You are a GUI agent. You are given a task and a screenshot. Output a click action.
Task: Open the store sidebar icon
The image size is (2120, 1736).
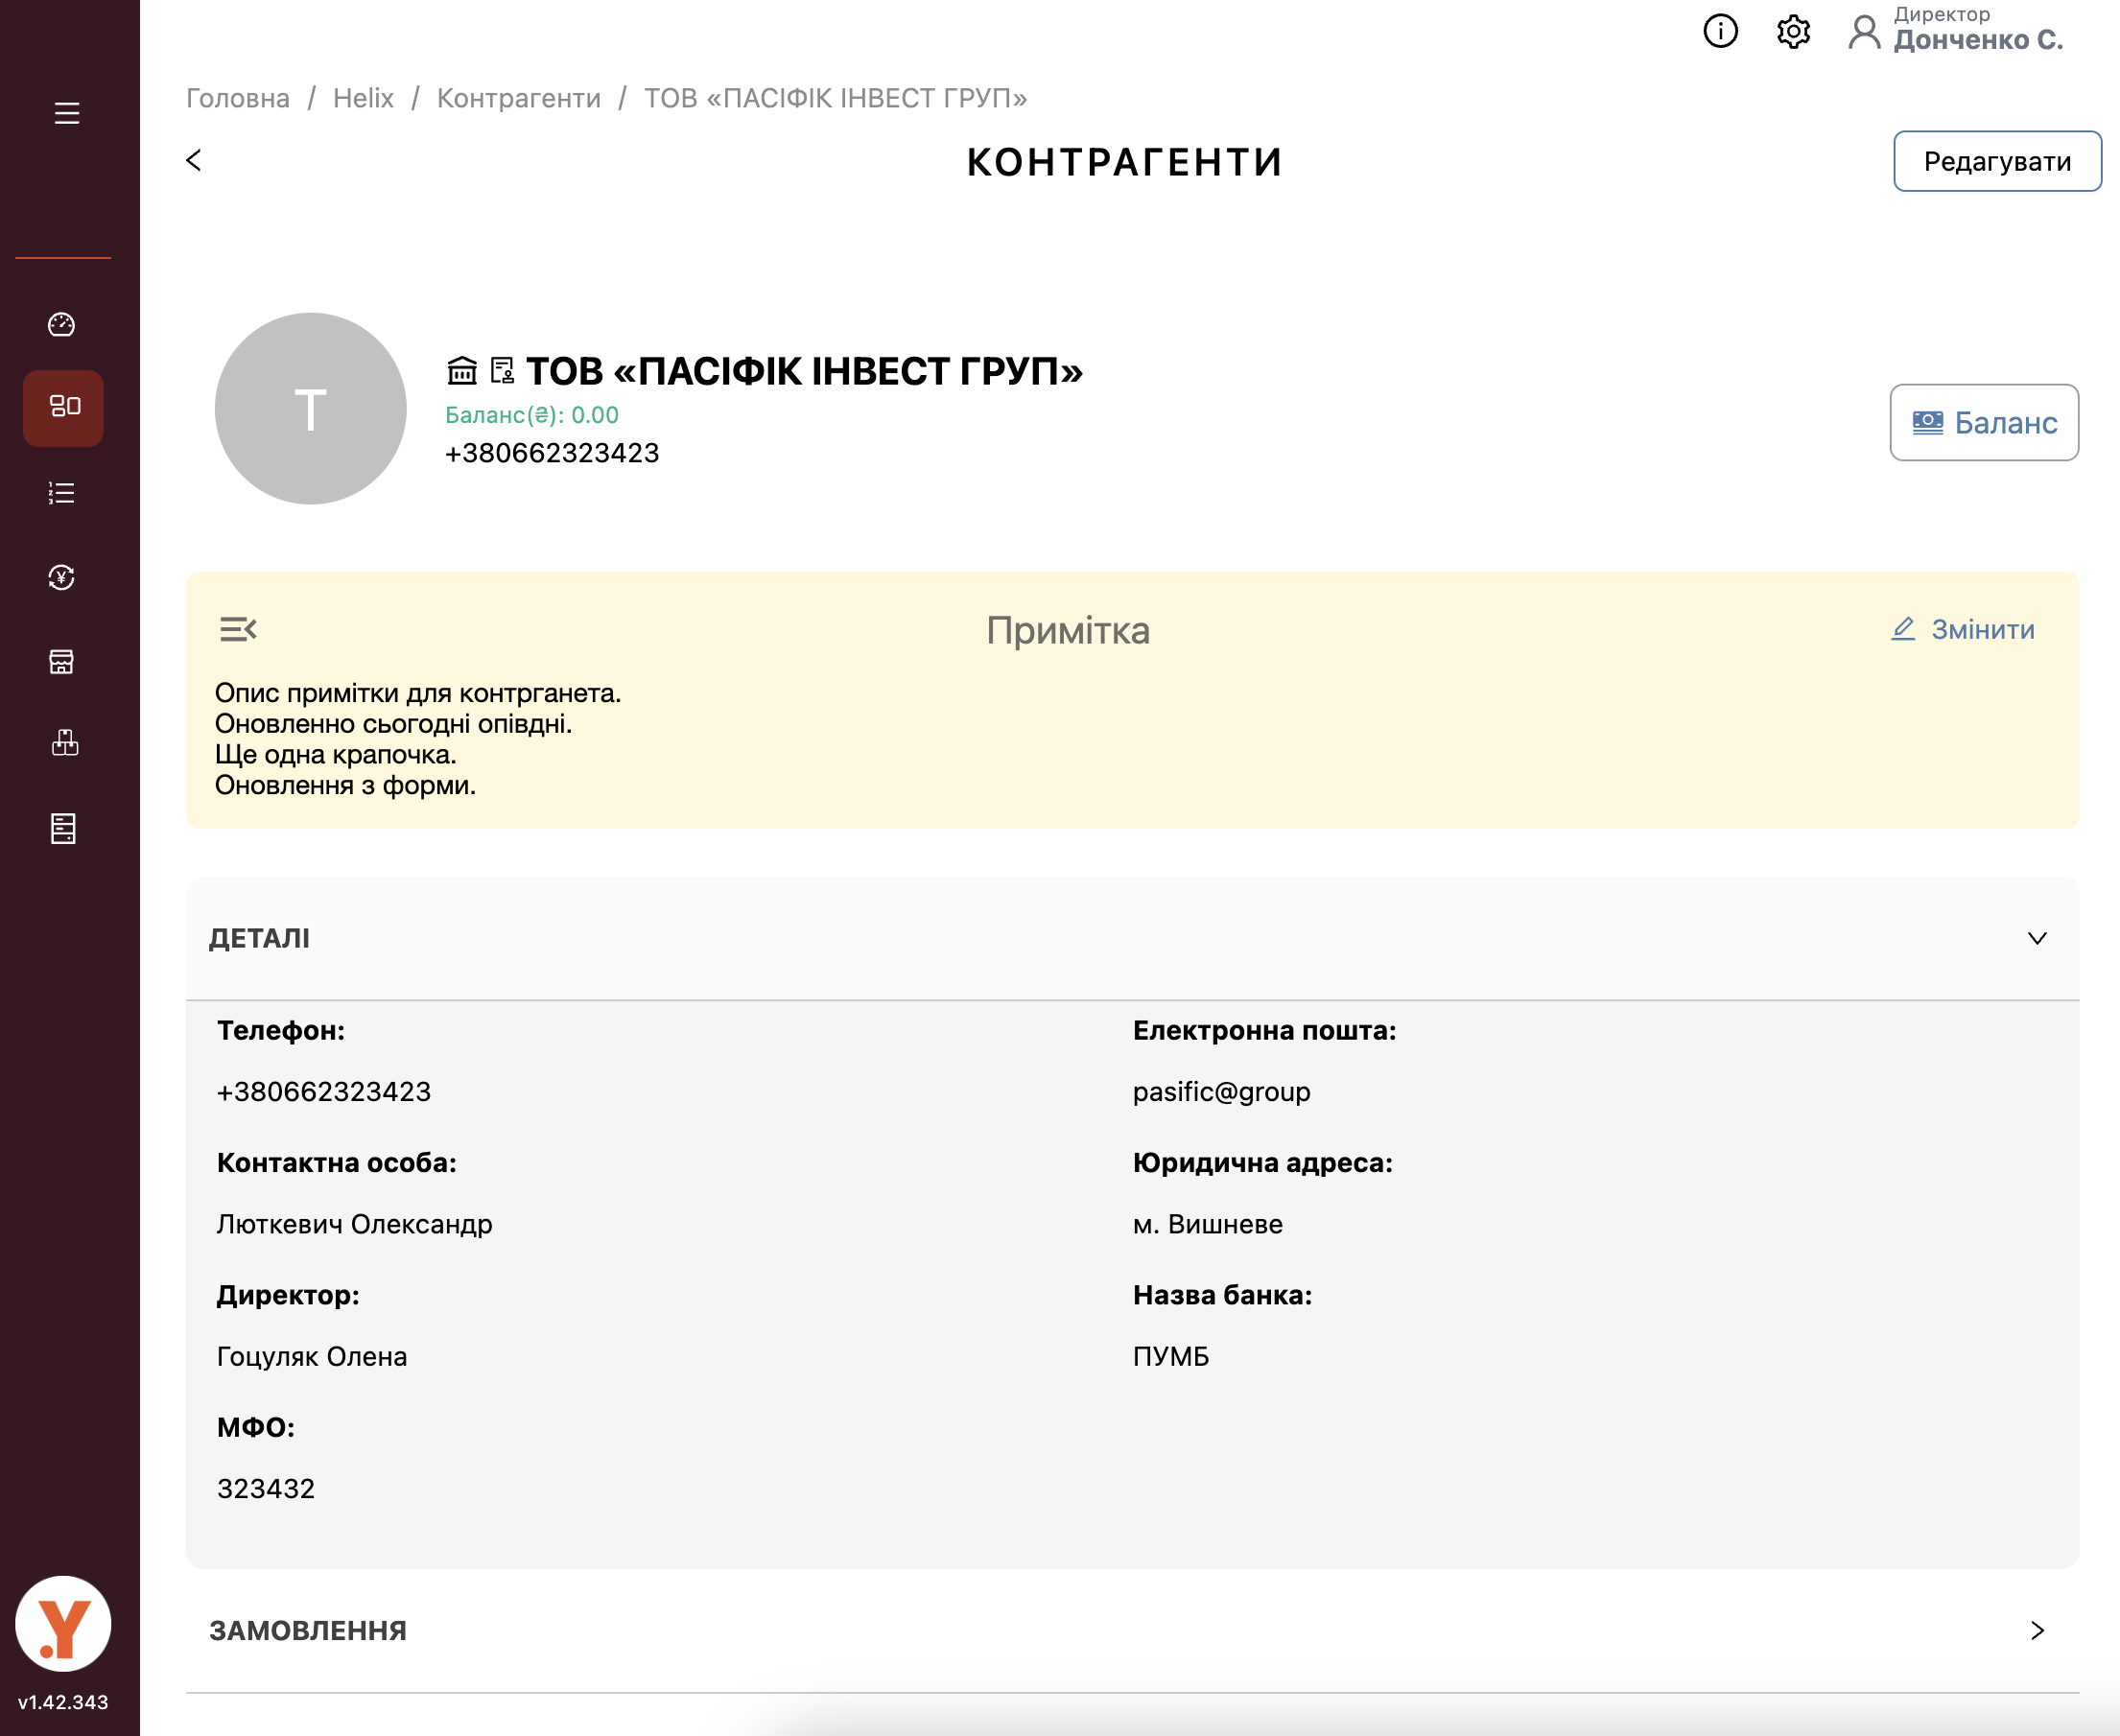tap(62, 661)
